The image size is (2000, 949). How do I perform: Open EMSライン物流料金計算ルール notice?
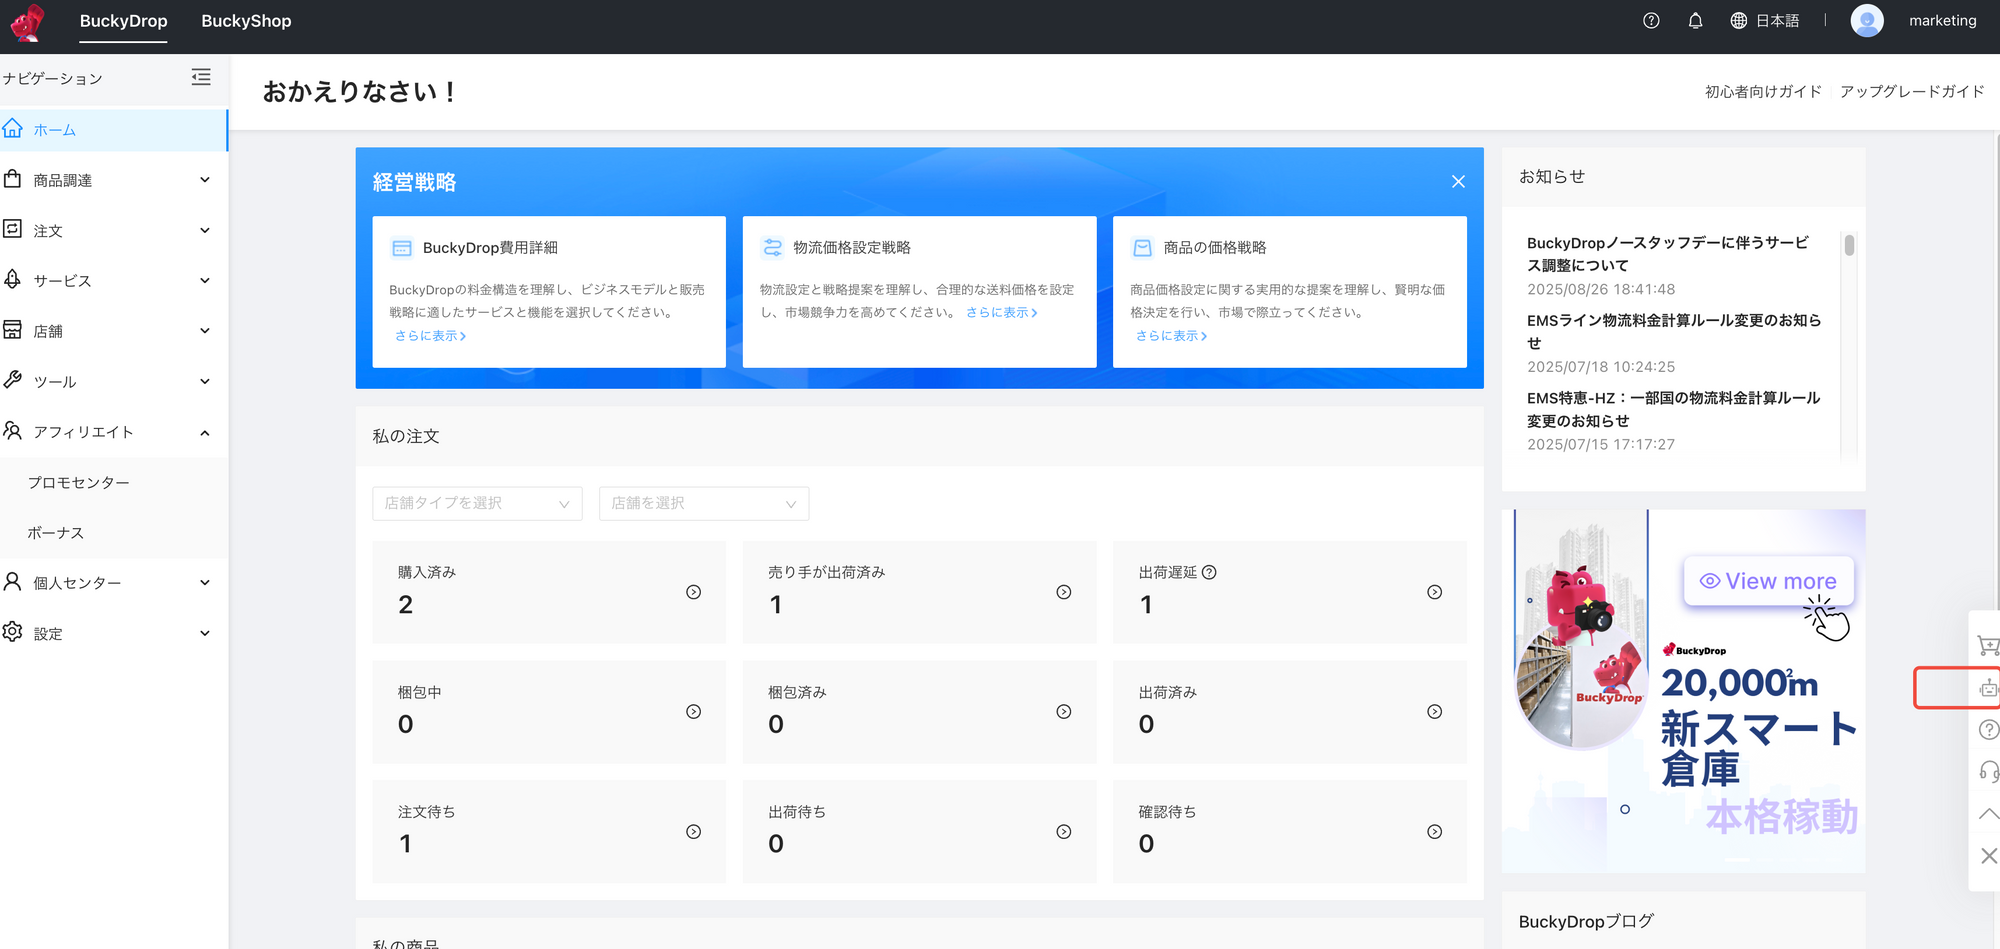pos(1674,332)
